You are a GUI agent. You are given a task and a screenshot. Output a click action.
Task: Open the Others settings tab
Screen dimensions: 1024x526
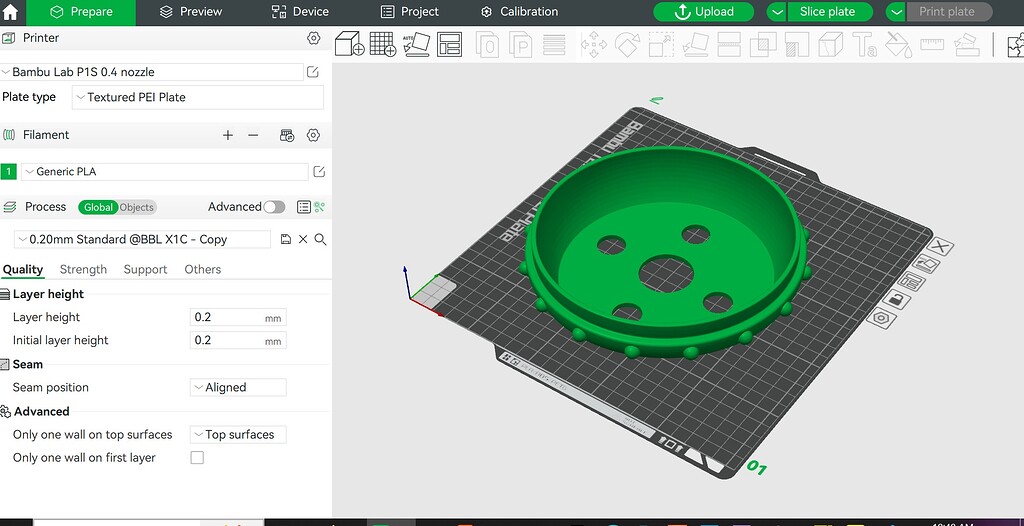click(x=202, y=269)
